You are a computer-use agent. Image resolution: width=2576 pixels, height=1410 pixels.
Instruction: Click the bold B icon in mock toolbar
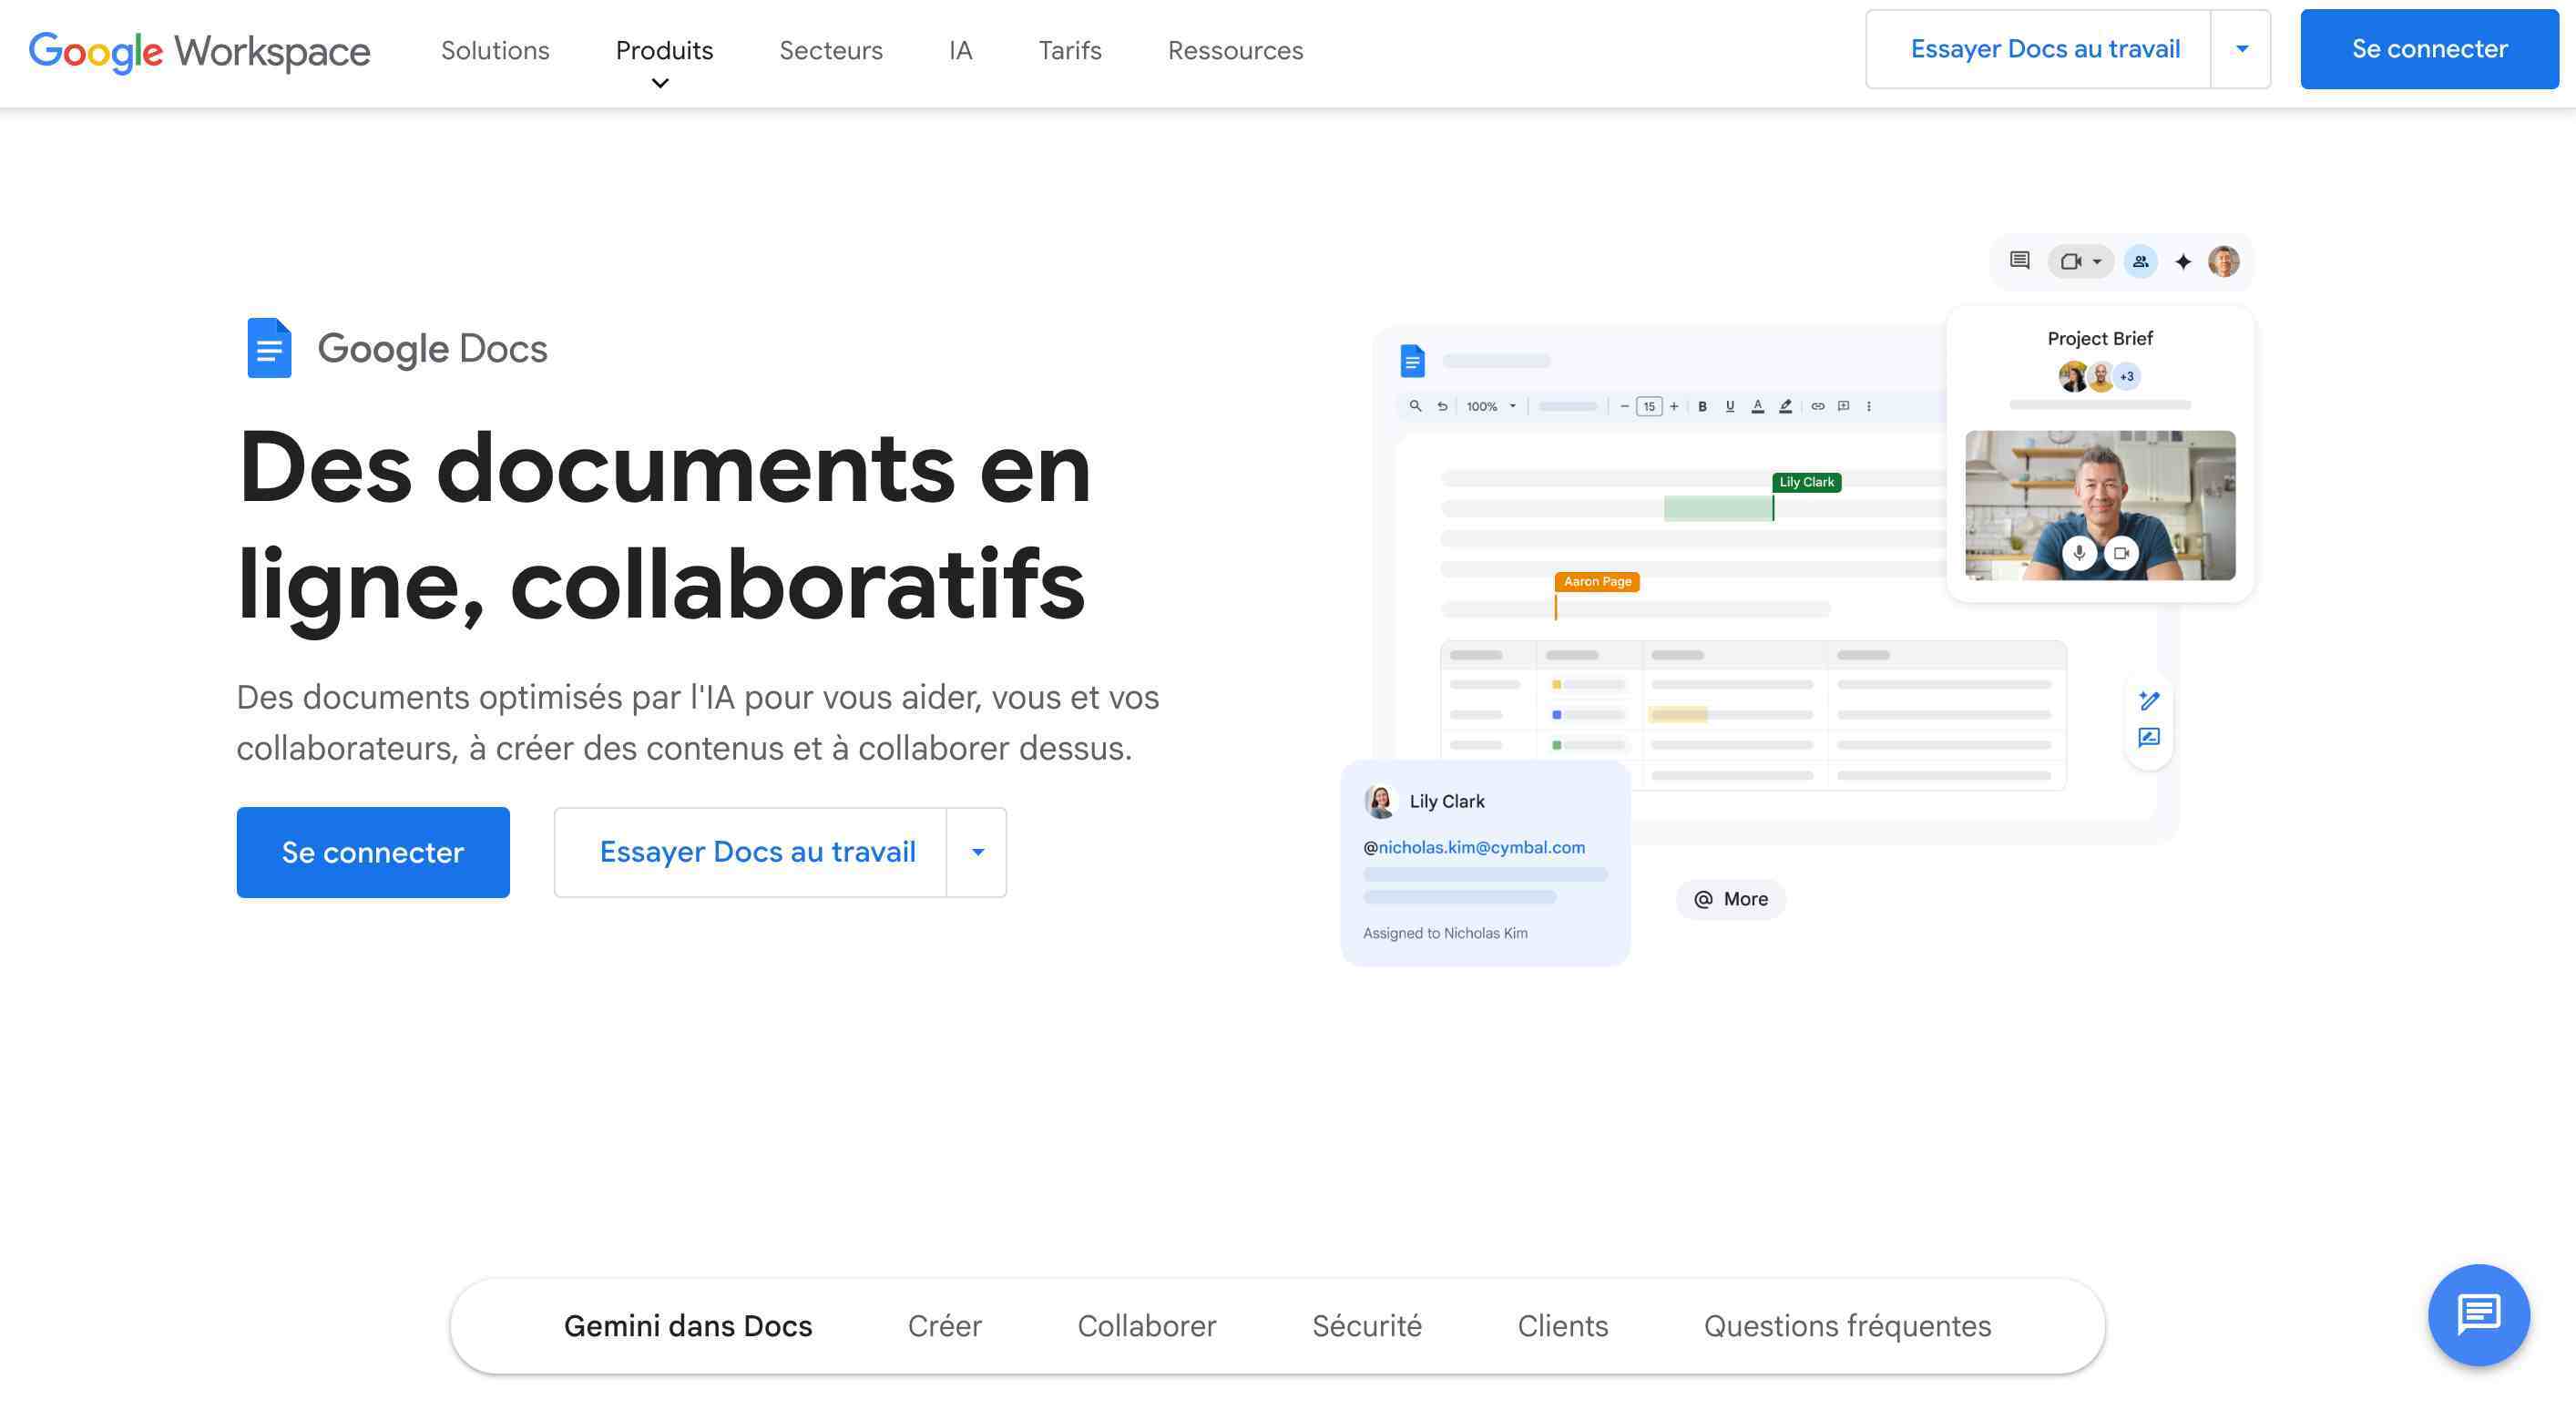click(x=1702, y=406)
